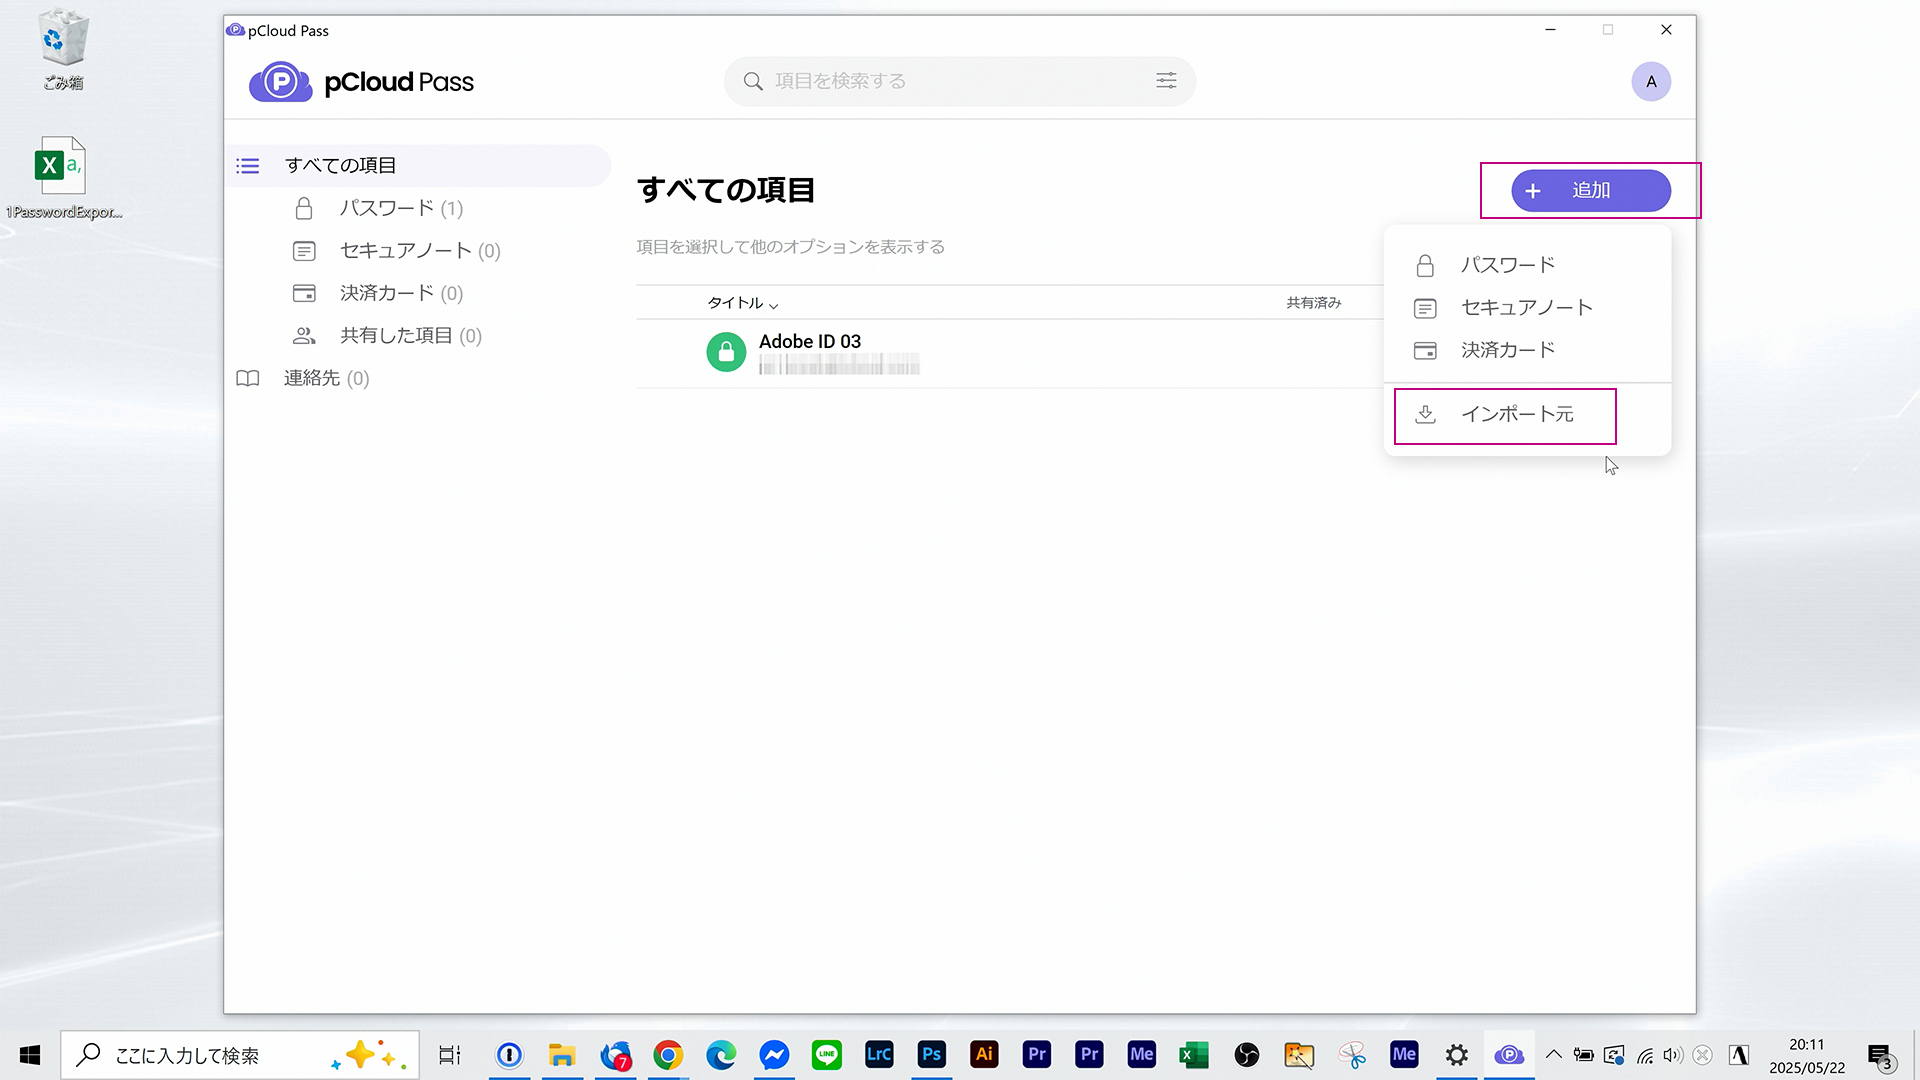Click the すべての項目 page heading
The image size is (1920, 1080).
(x=726, y=190)
